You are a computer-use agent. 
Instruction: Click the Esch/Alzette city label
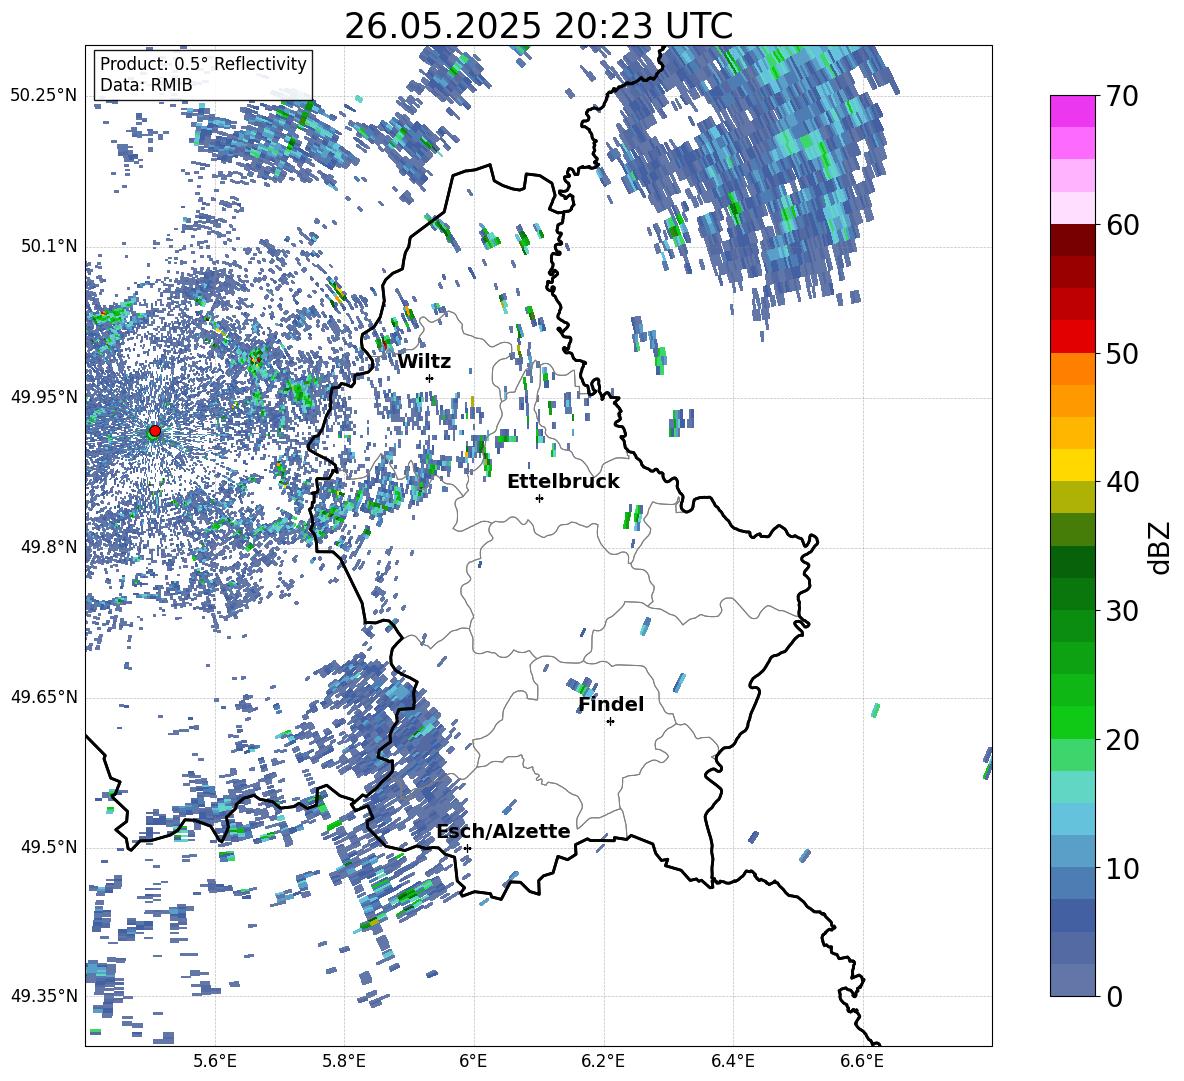pyautogui.click(x=503, y=831)
